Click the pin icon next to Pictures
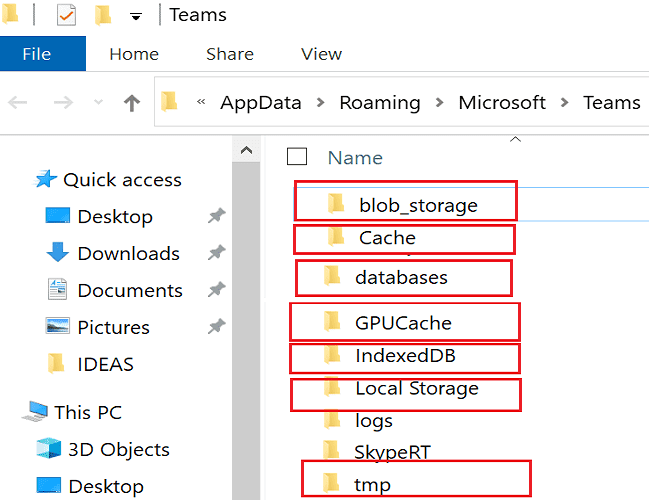This screenshot has width=649, height=500. click(217, 326)
